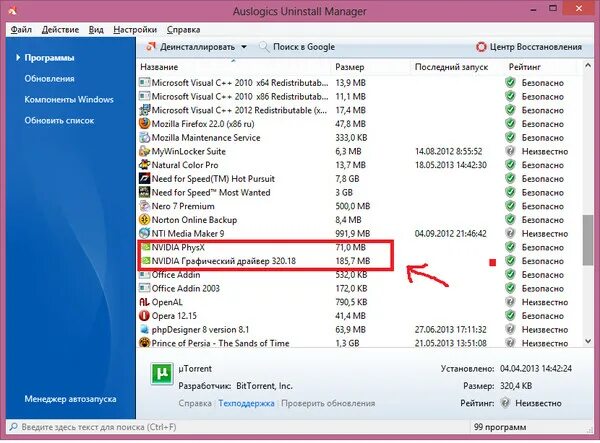Screen dimensions: 600x443
Task: Click the Деинсталлировать toolbar button
Action: click(x=191, y=47)
